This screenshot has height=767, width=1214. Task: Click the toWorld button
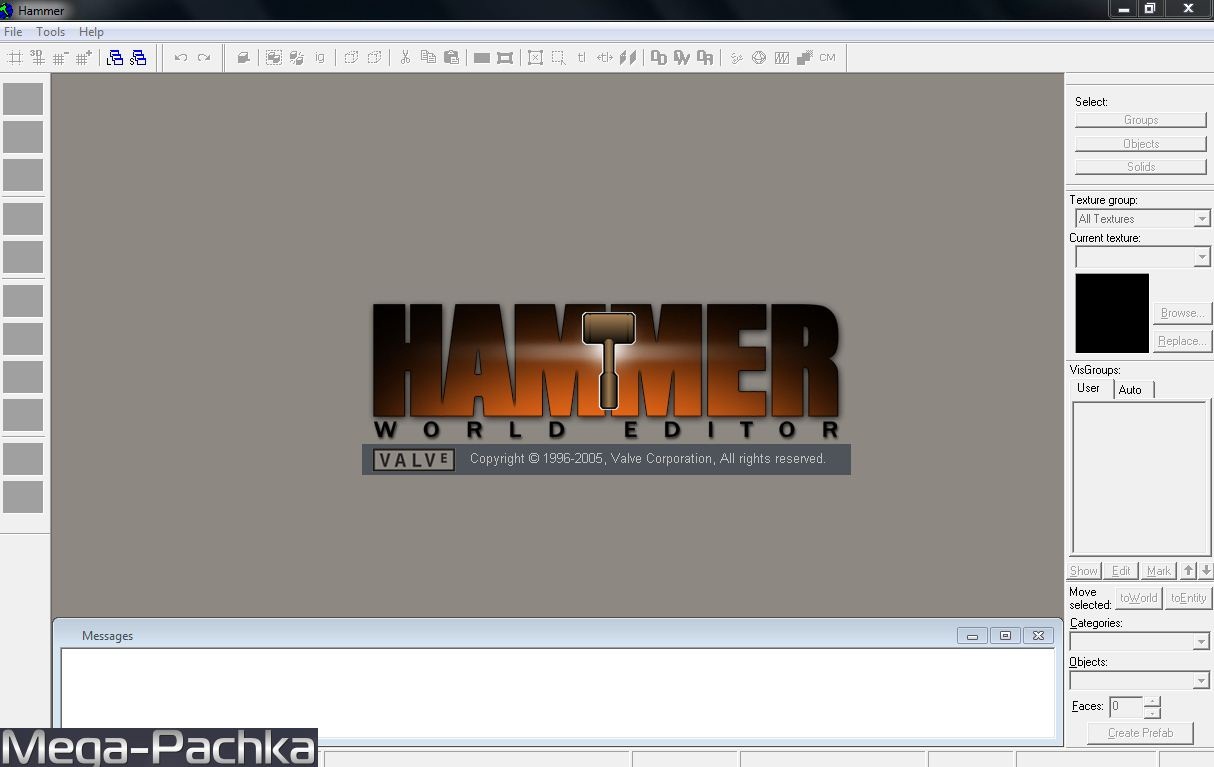pos(1138,598)
